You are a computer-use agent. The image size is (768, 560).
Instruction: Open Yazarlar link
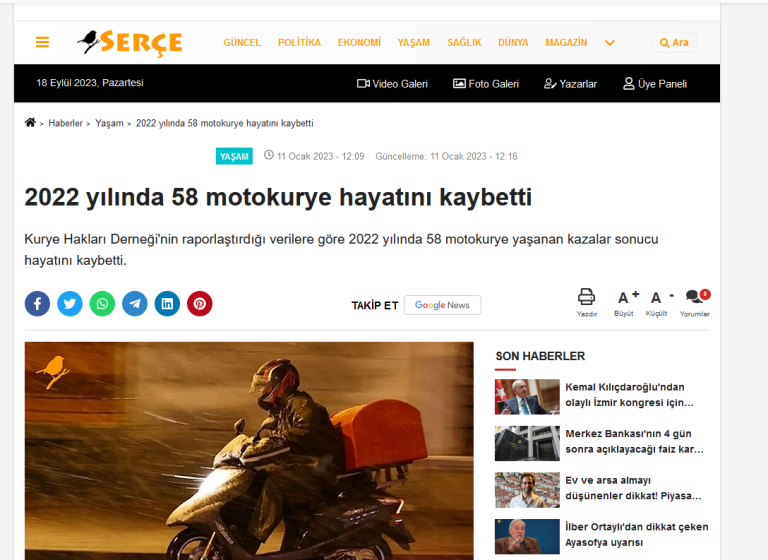[x=571, y=84]
